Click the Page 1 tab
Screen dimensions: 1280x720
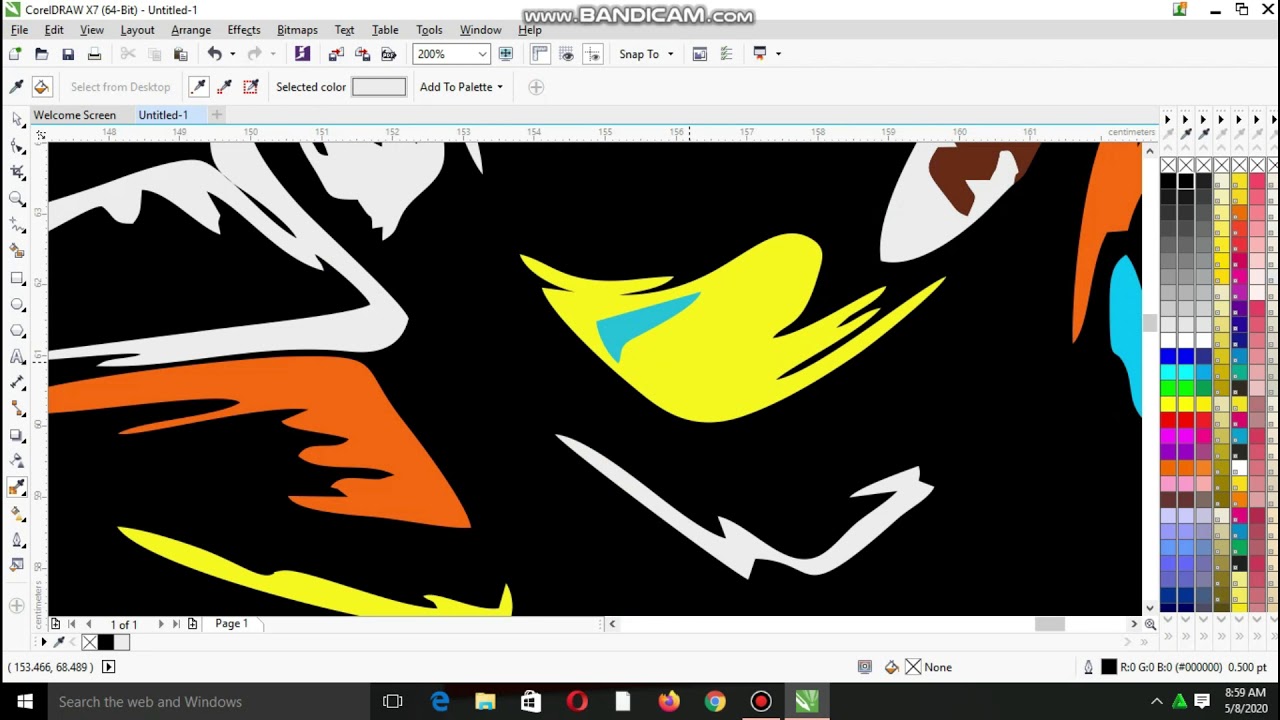[231, 623]
